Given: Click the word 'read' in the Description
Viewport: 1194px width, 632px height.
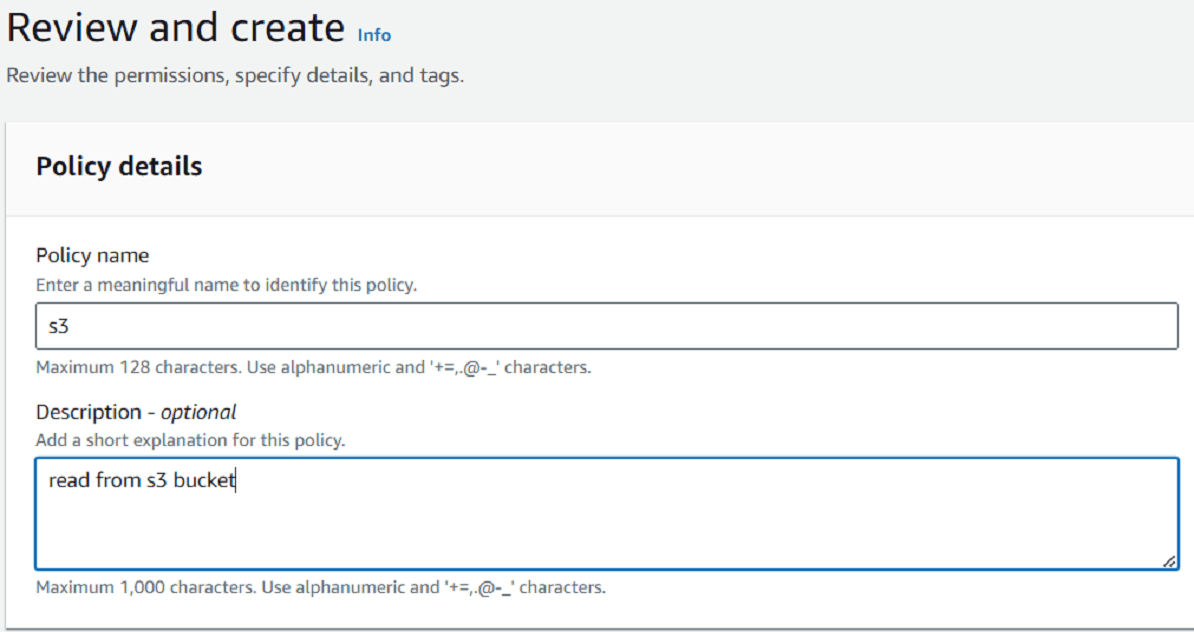Looking at the screenshot, I should 69,481.
